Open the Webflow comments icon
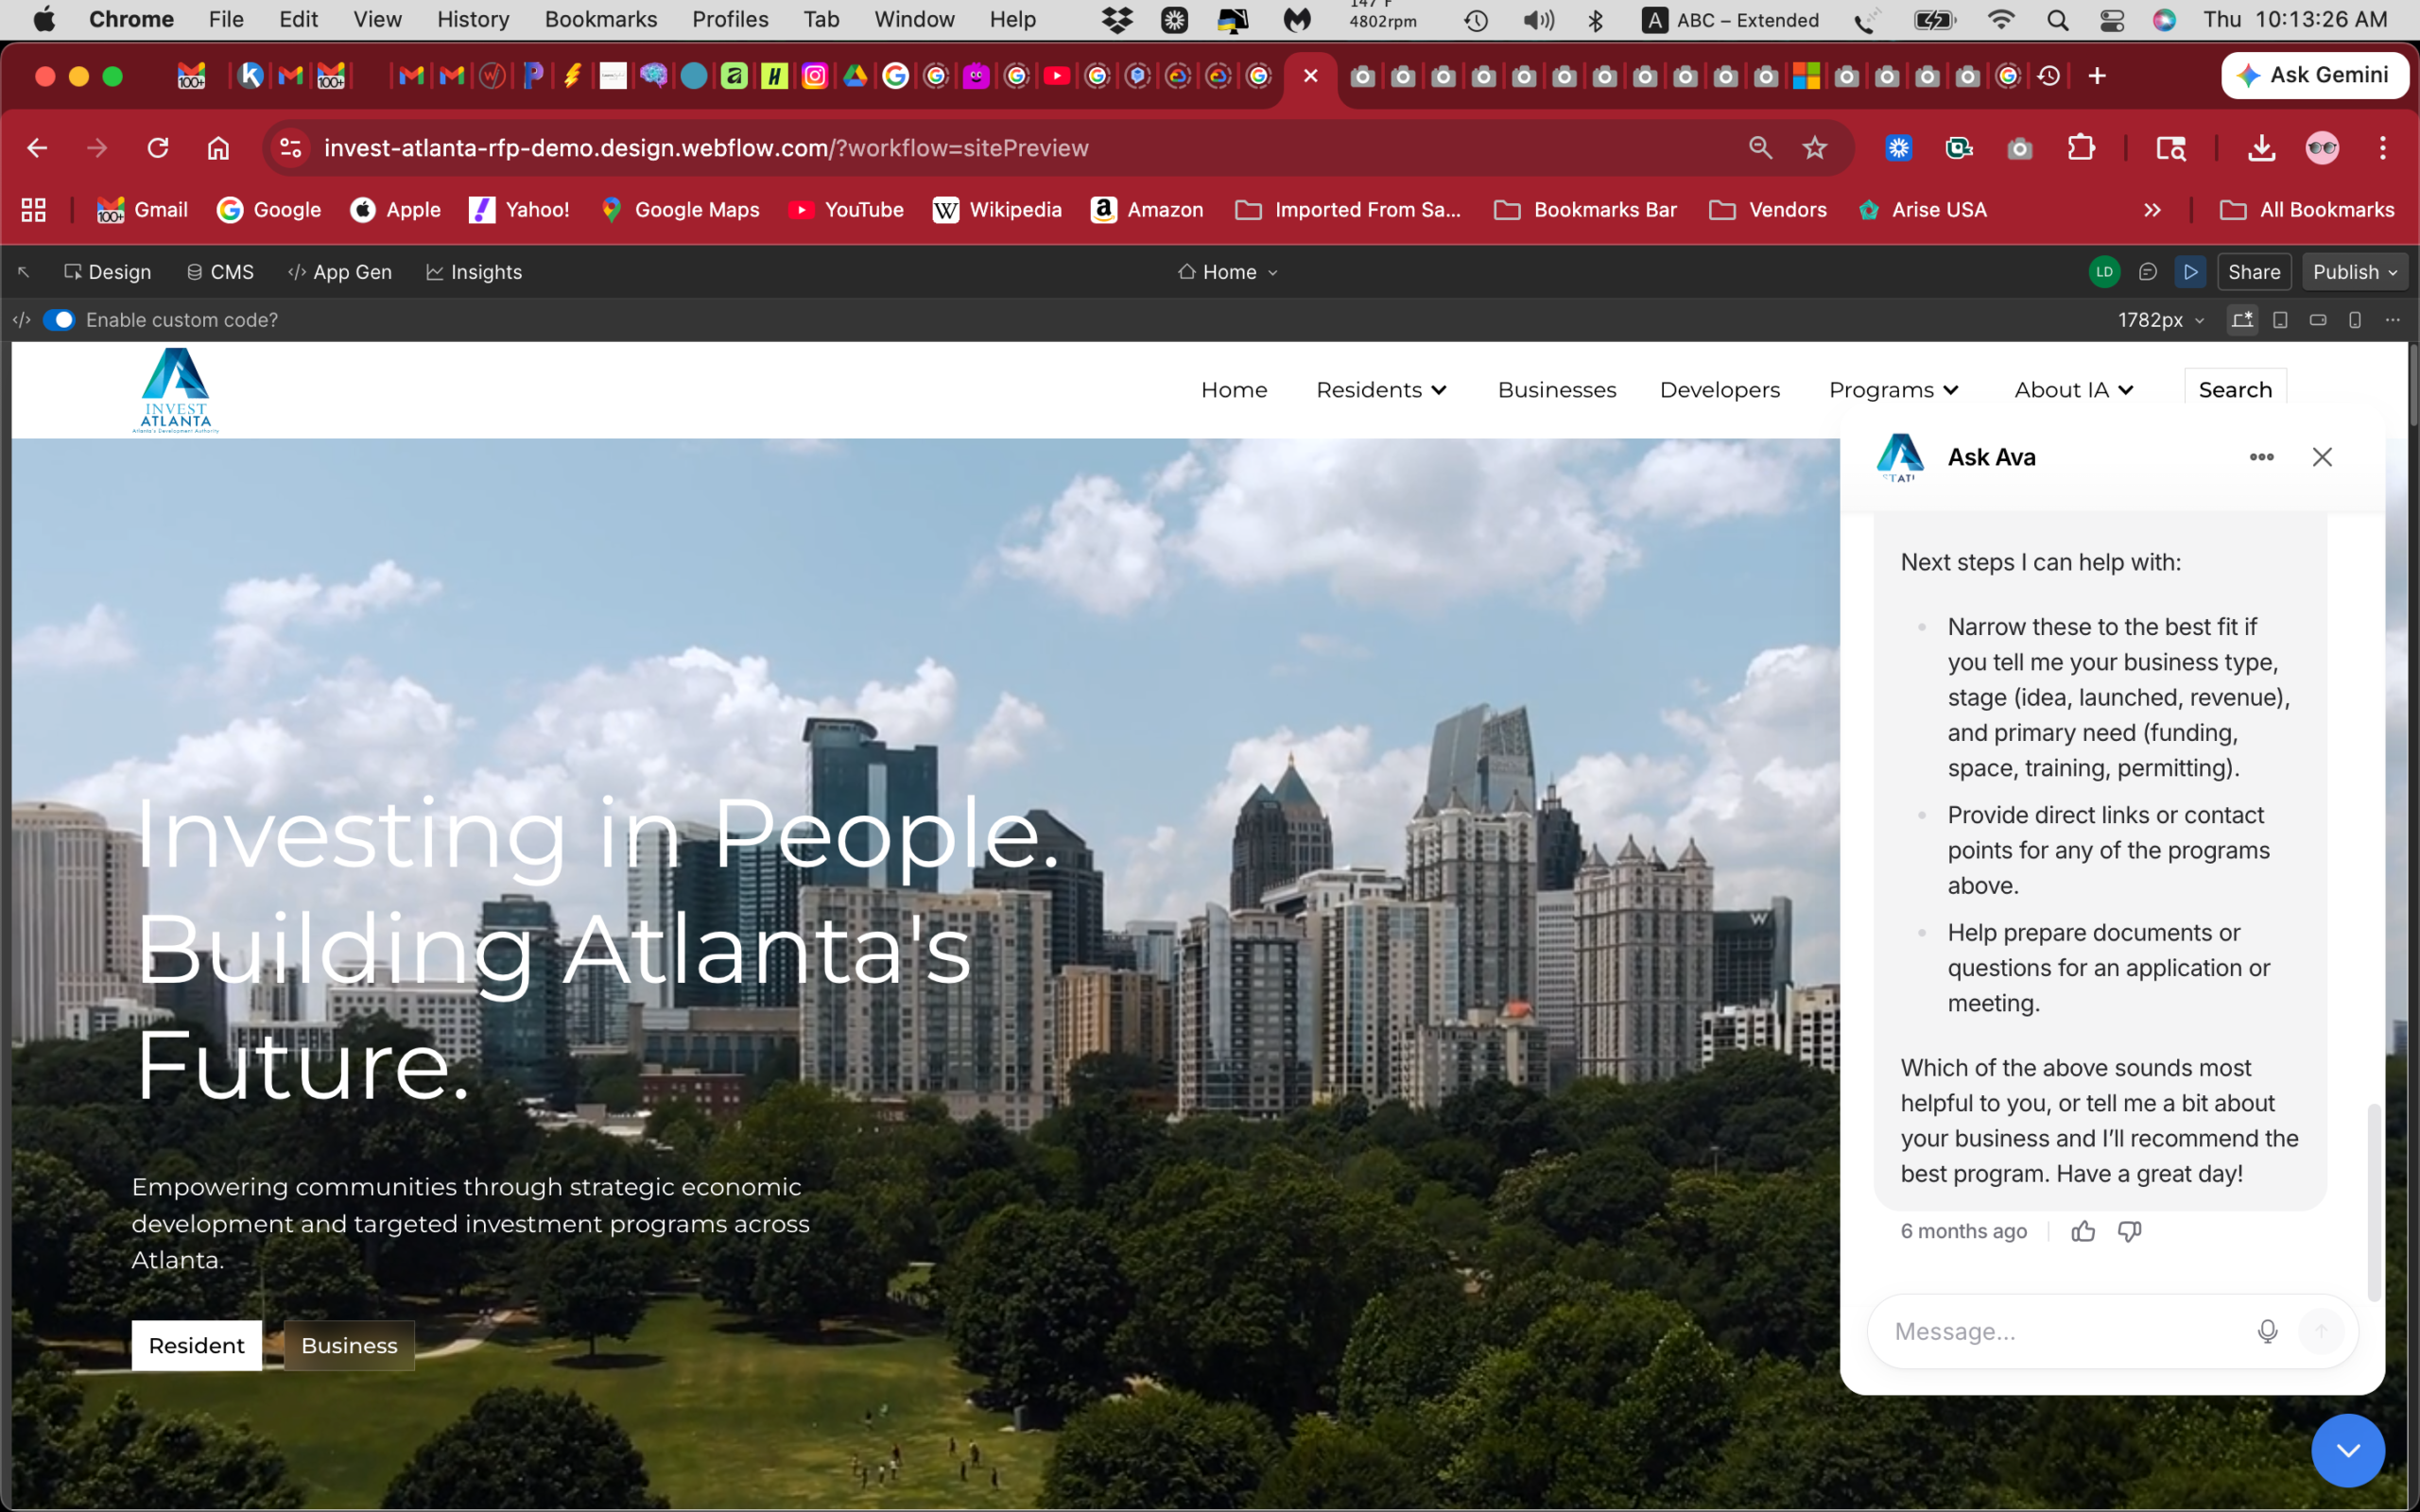 click(x=2147, y=272)
